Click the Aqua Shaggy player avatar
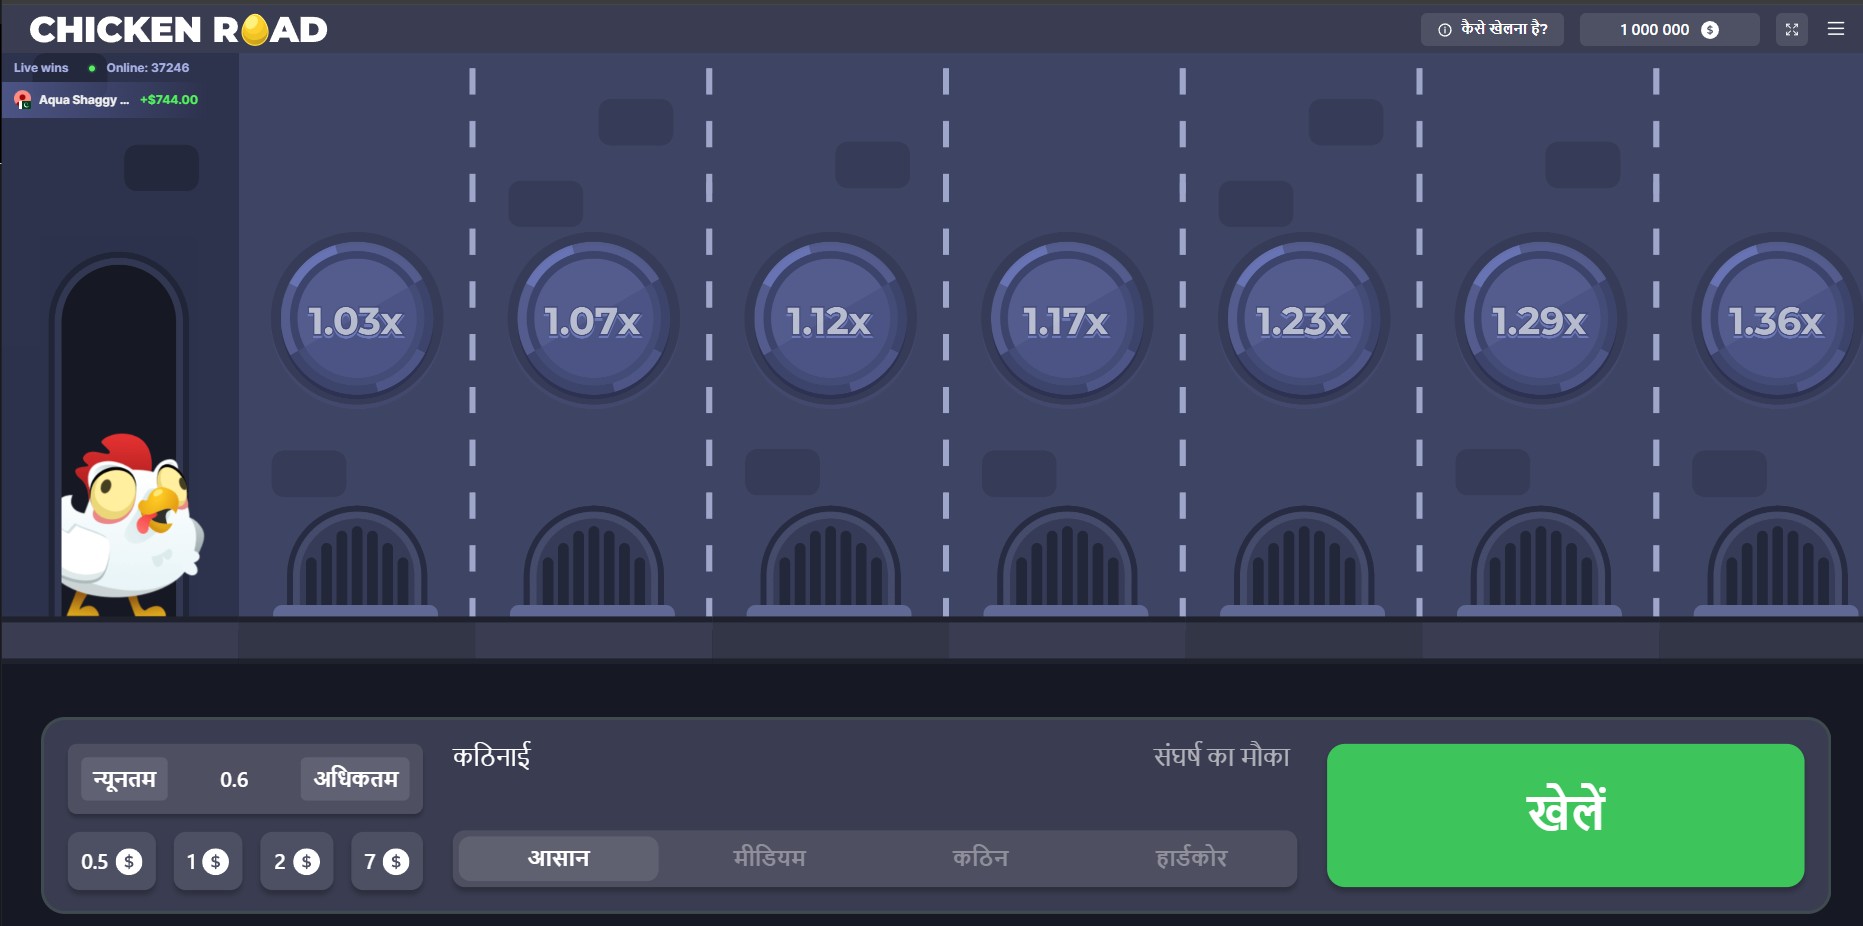The height and width of the screenshot is (926, 1863). click(x=22, y=100)
